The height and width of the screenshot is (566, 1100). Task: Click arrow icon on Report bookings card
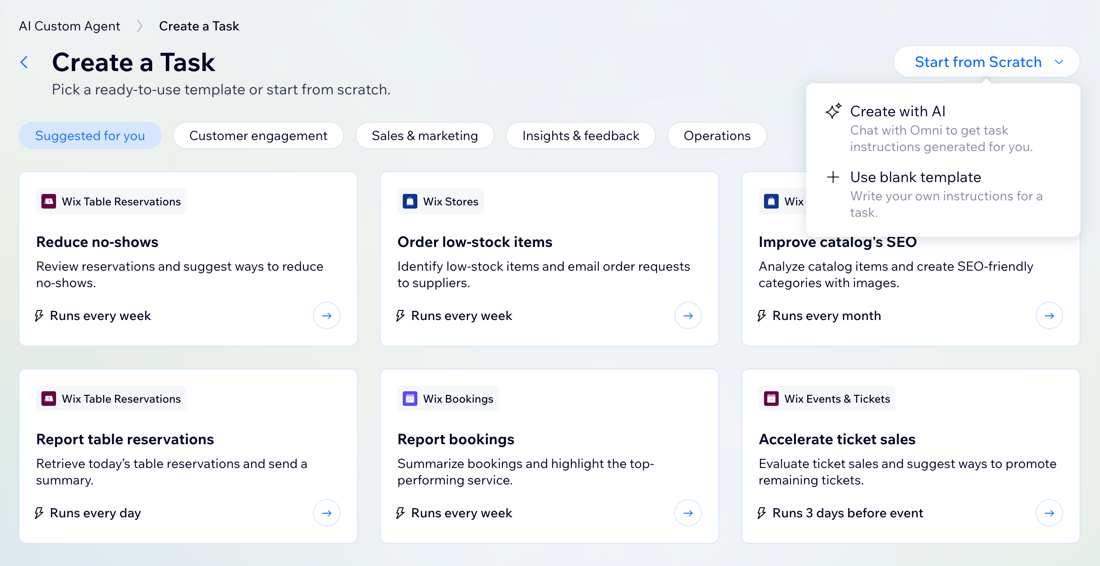(x=688, y=513)
